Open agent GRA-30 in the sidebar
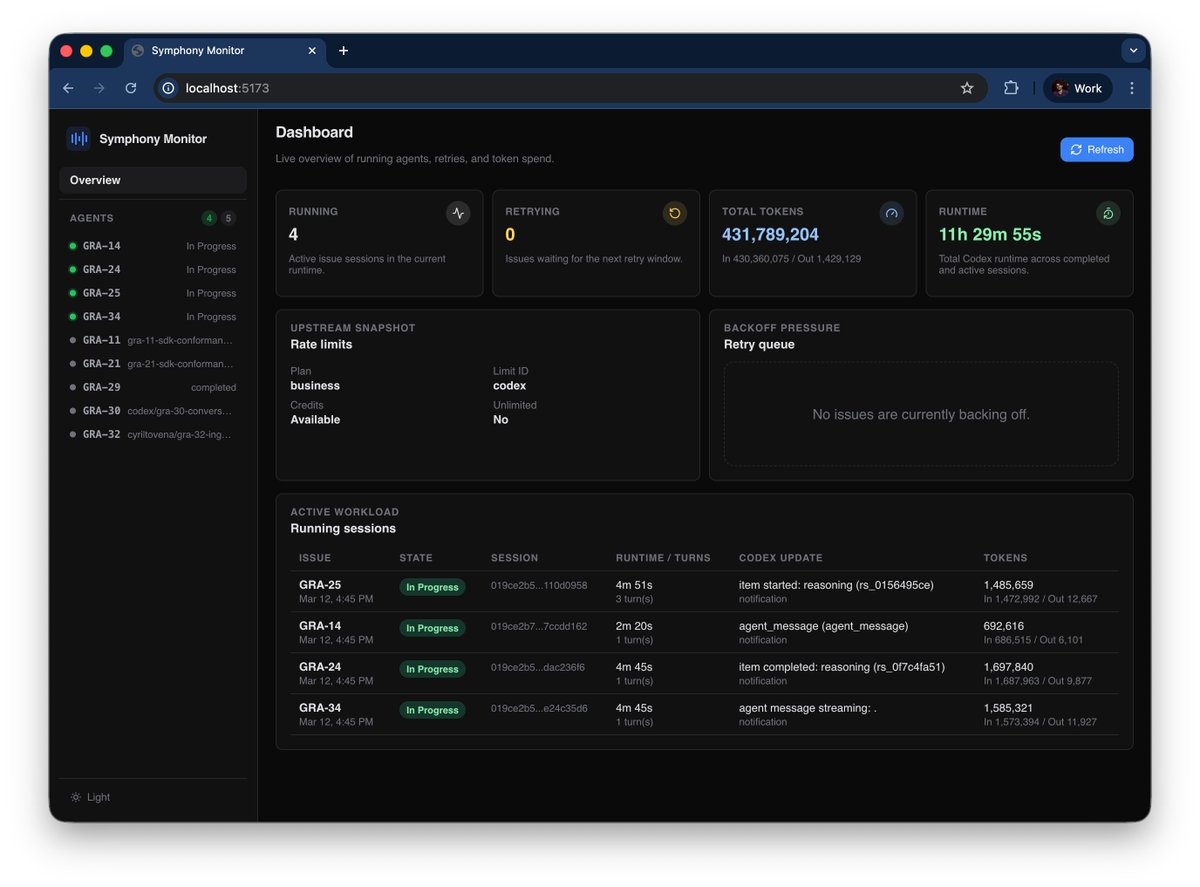The image size is (1200, 887). click(x=153, y=410)
